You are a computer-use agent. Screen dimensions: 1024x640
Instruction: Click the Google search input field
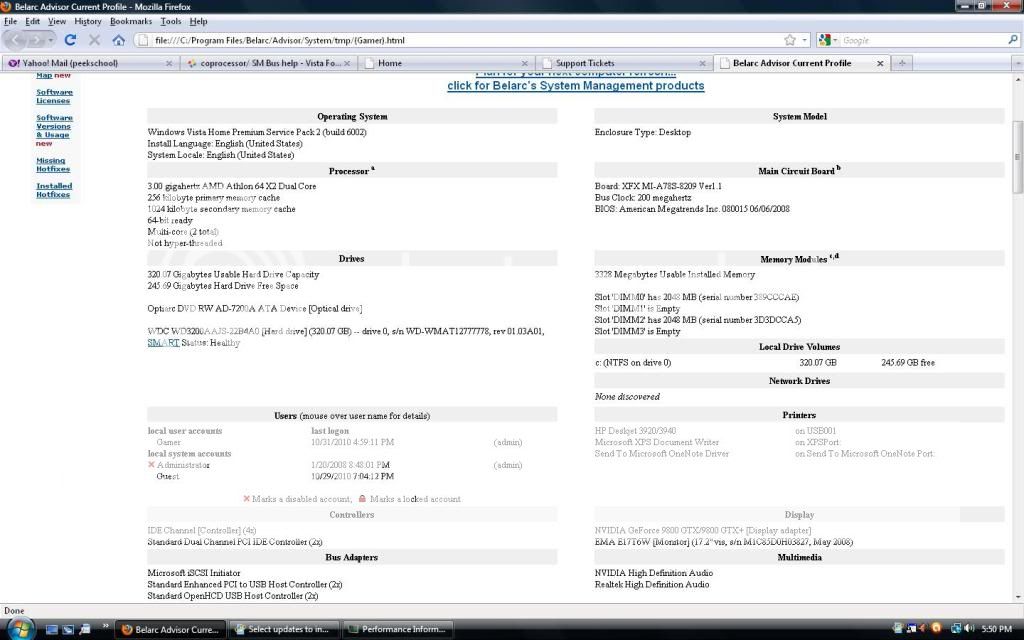click(x=923, y=40)
